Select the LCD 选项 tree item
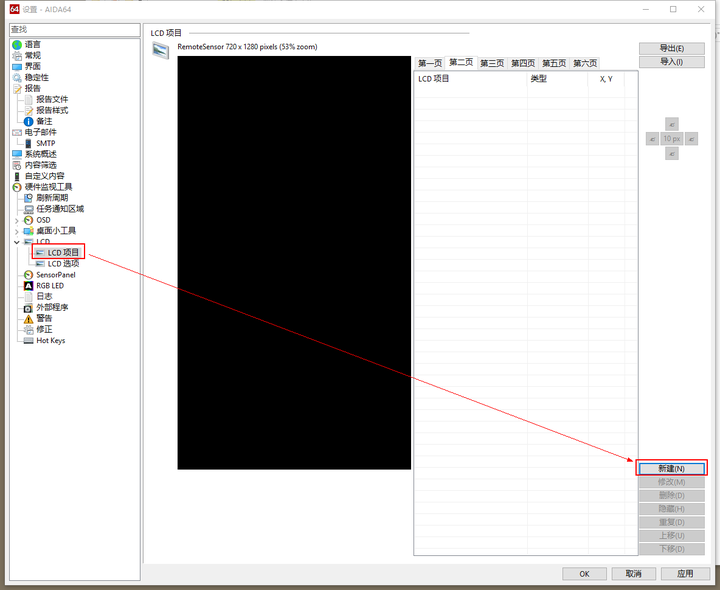Image resolution: width=720 pixels, height=590 pixels. pos(63,263)
